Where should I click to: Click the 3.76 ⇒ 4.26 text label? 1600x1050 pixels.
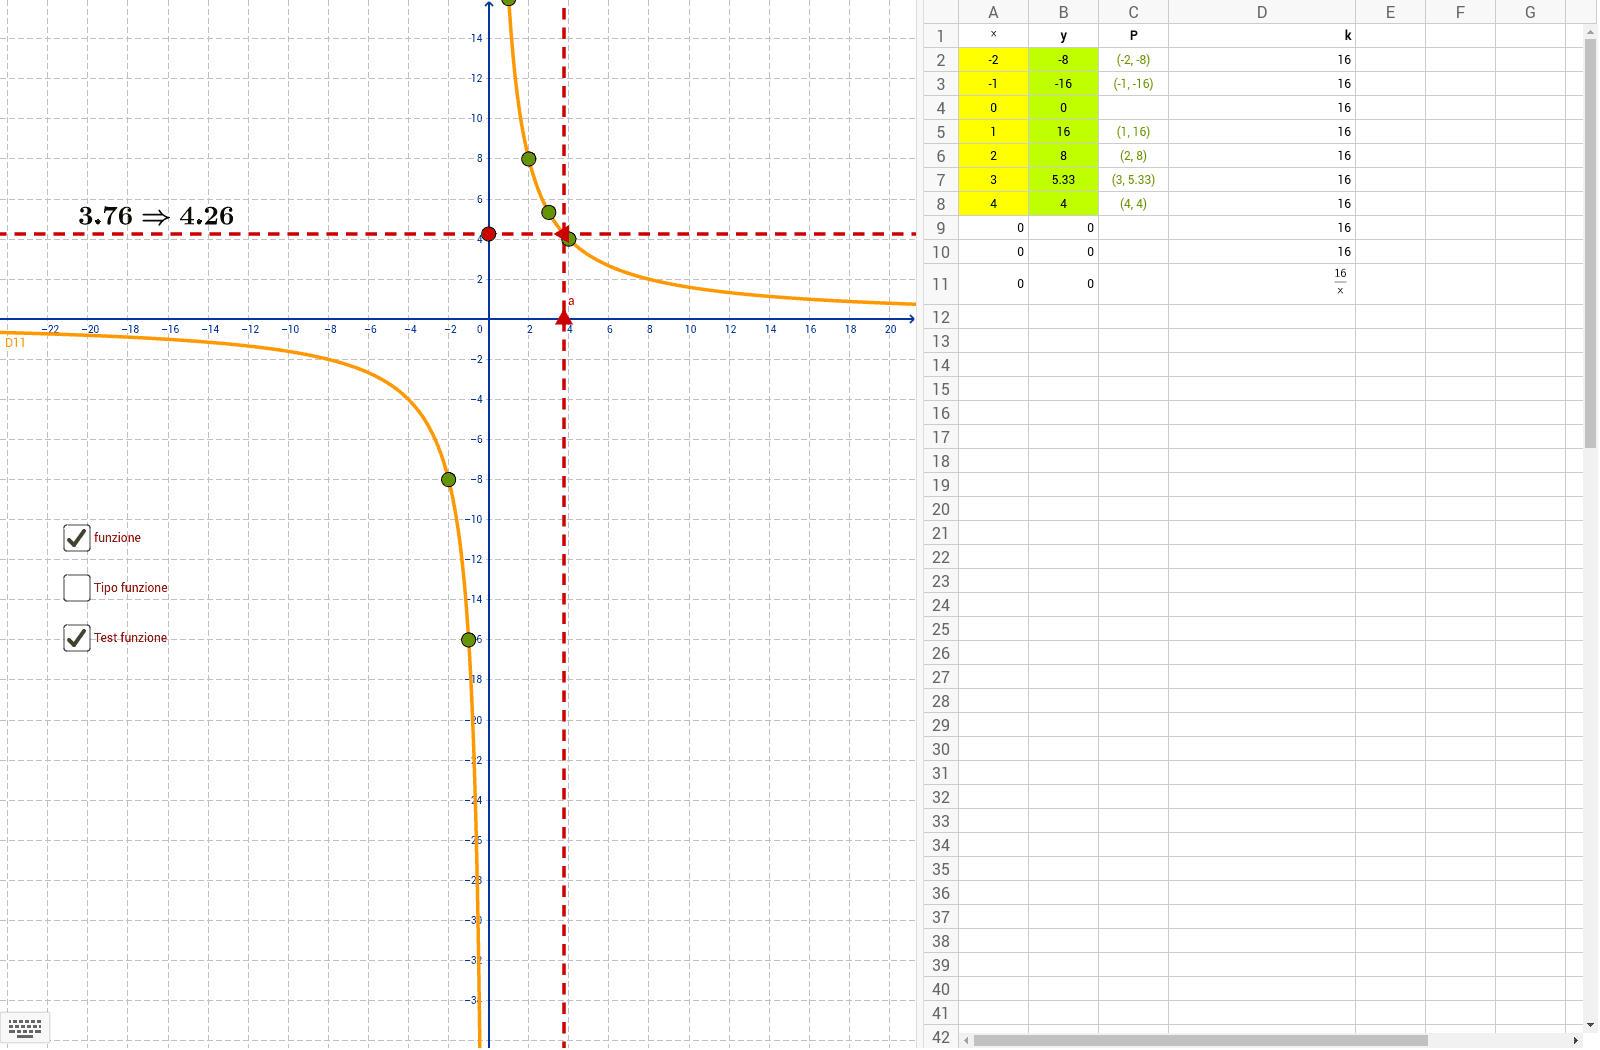click(156, 216)
